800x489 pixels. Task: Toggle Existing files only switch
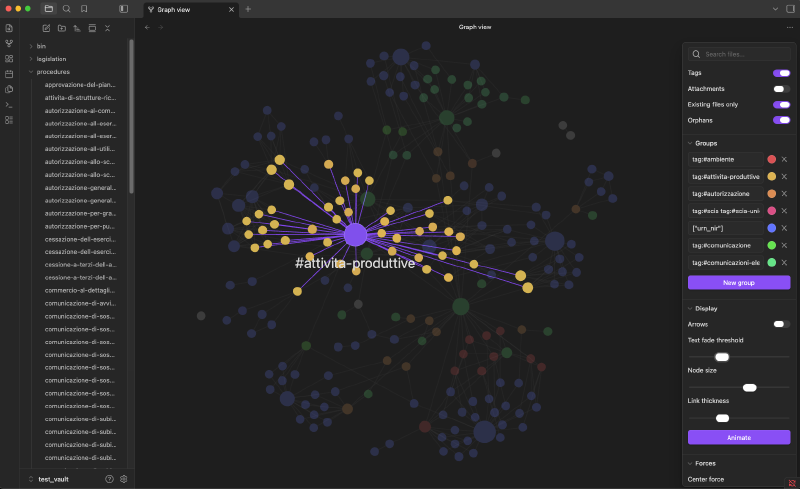click(781, 105)
